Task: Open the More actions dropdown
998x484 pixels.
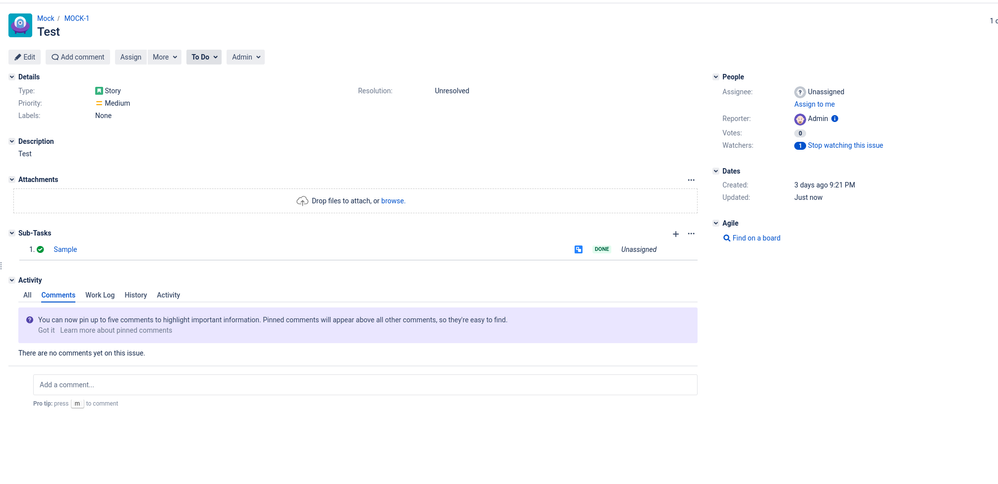Action: [165, 57]
